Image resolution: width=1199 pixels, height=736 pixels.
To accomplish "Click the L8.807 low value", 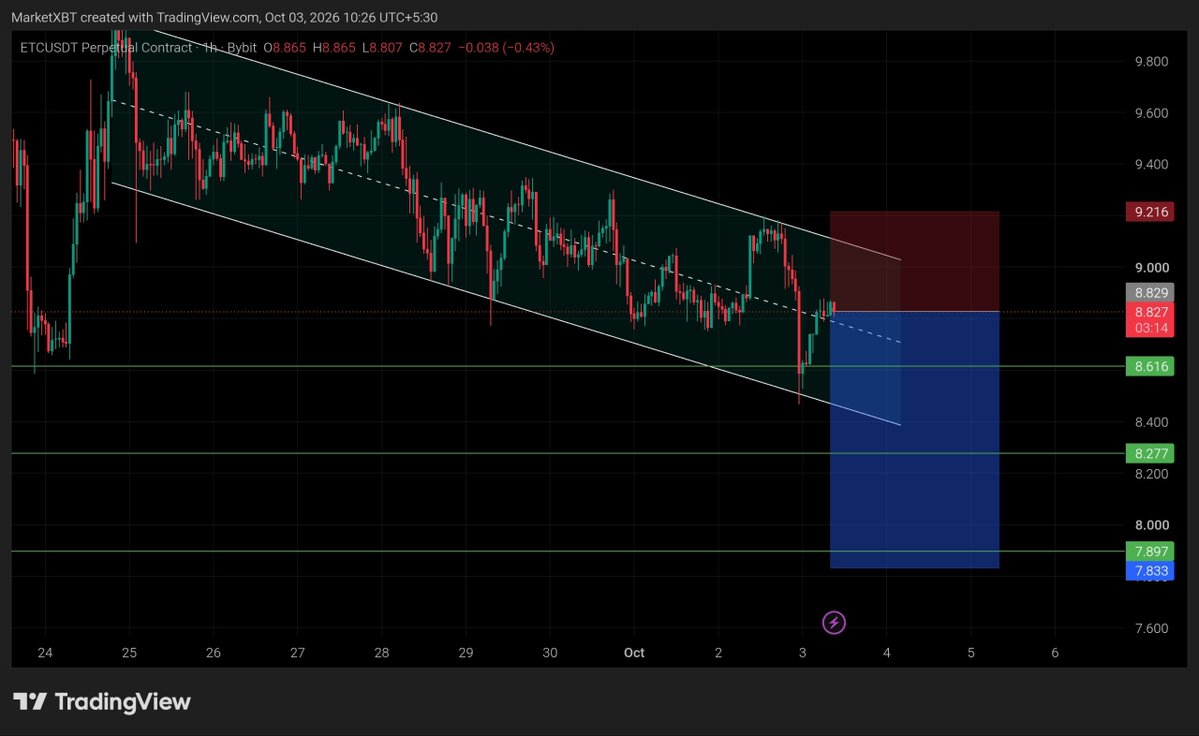I will click(382, 47).
